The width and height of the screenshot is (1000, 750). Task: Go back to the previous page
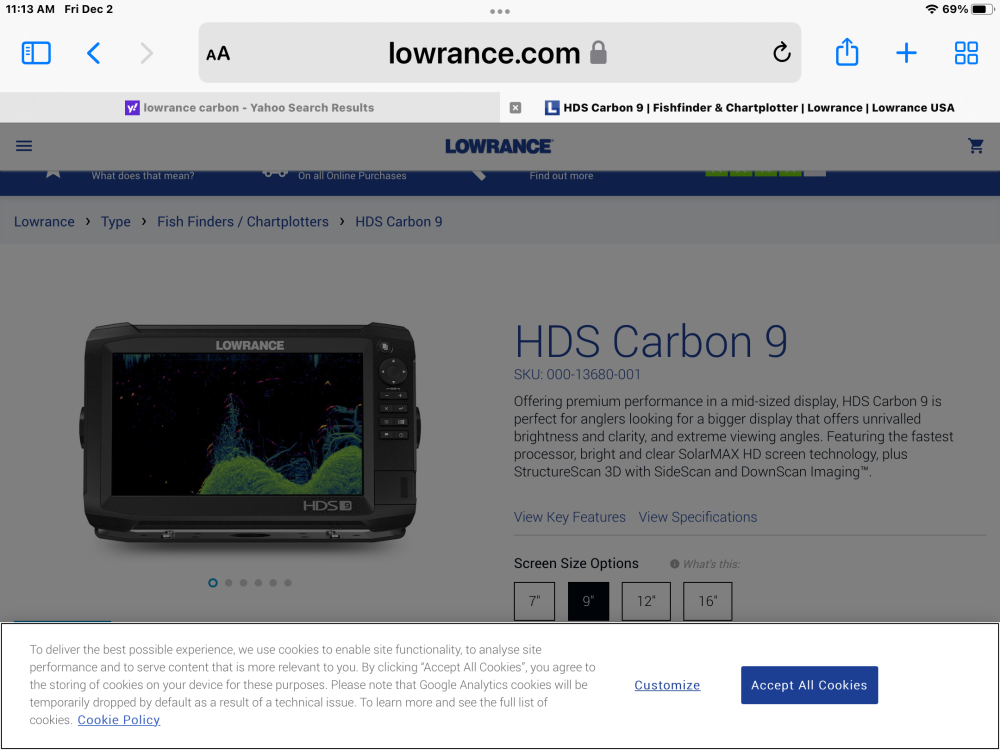[93, 53]
